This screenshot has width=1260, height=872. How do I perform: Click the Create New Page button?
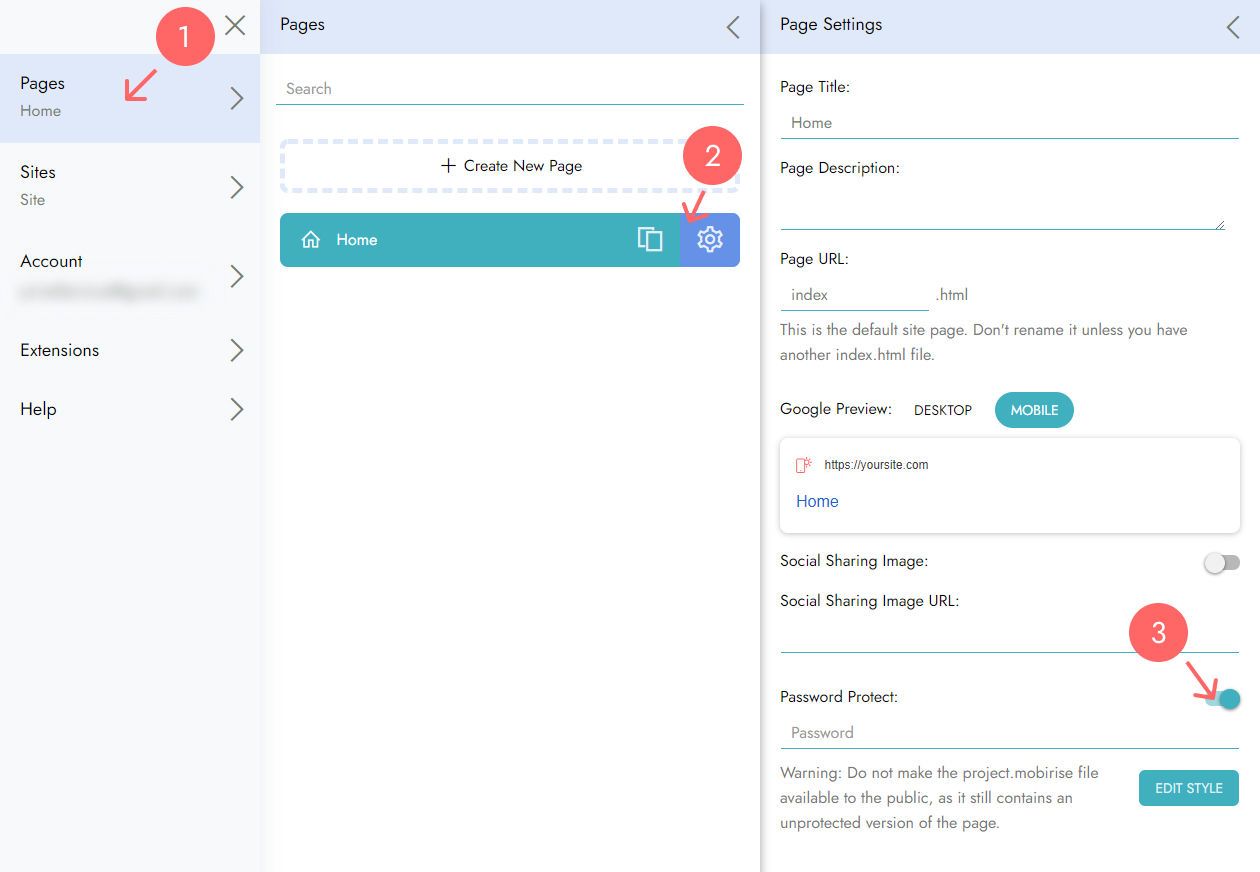point(510,166)
